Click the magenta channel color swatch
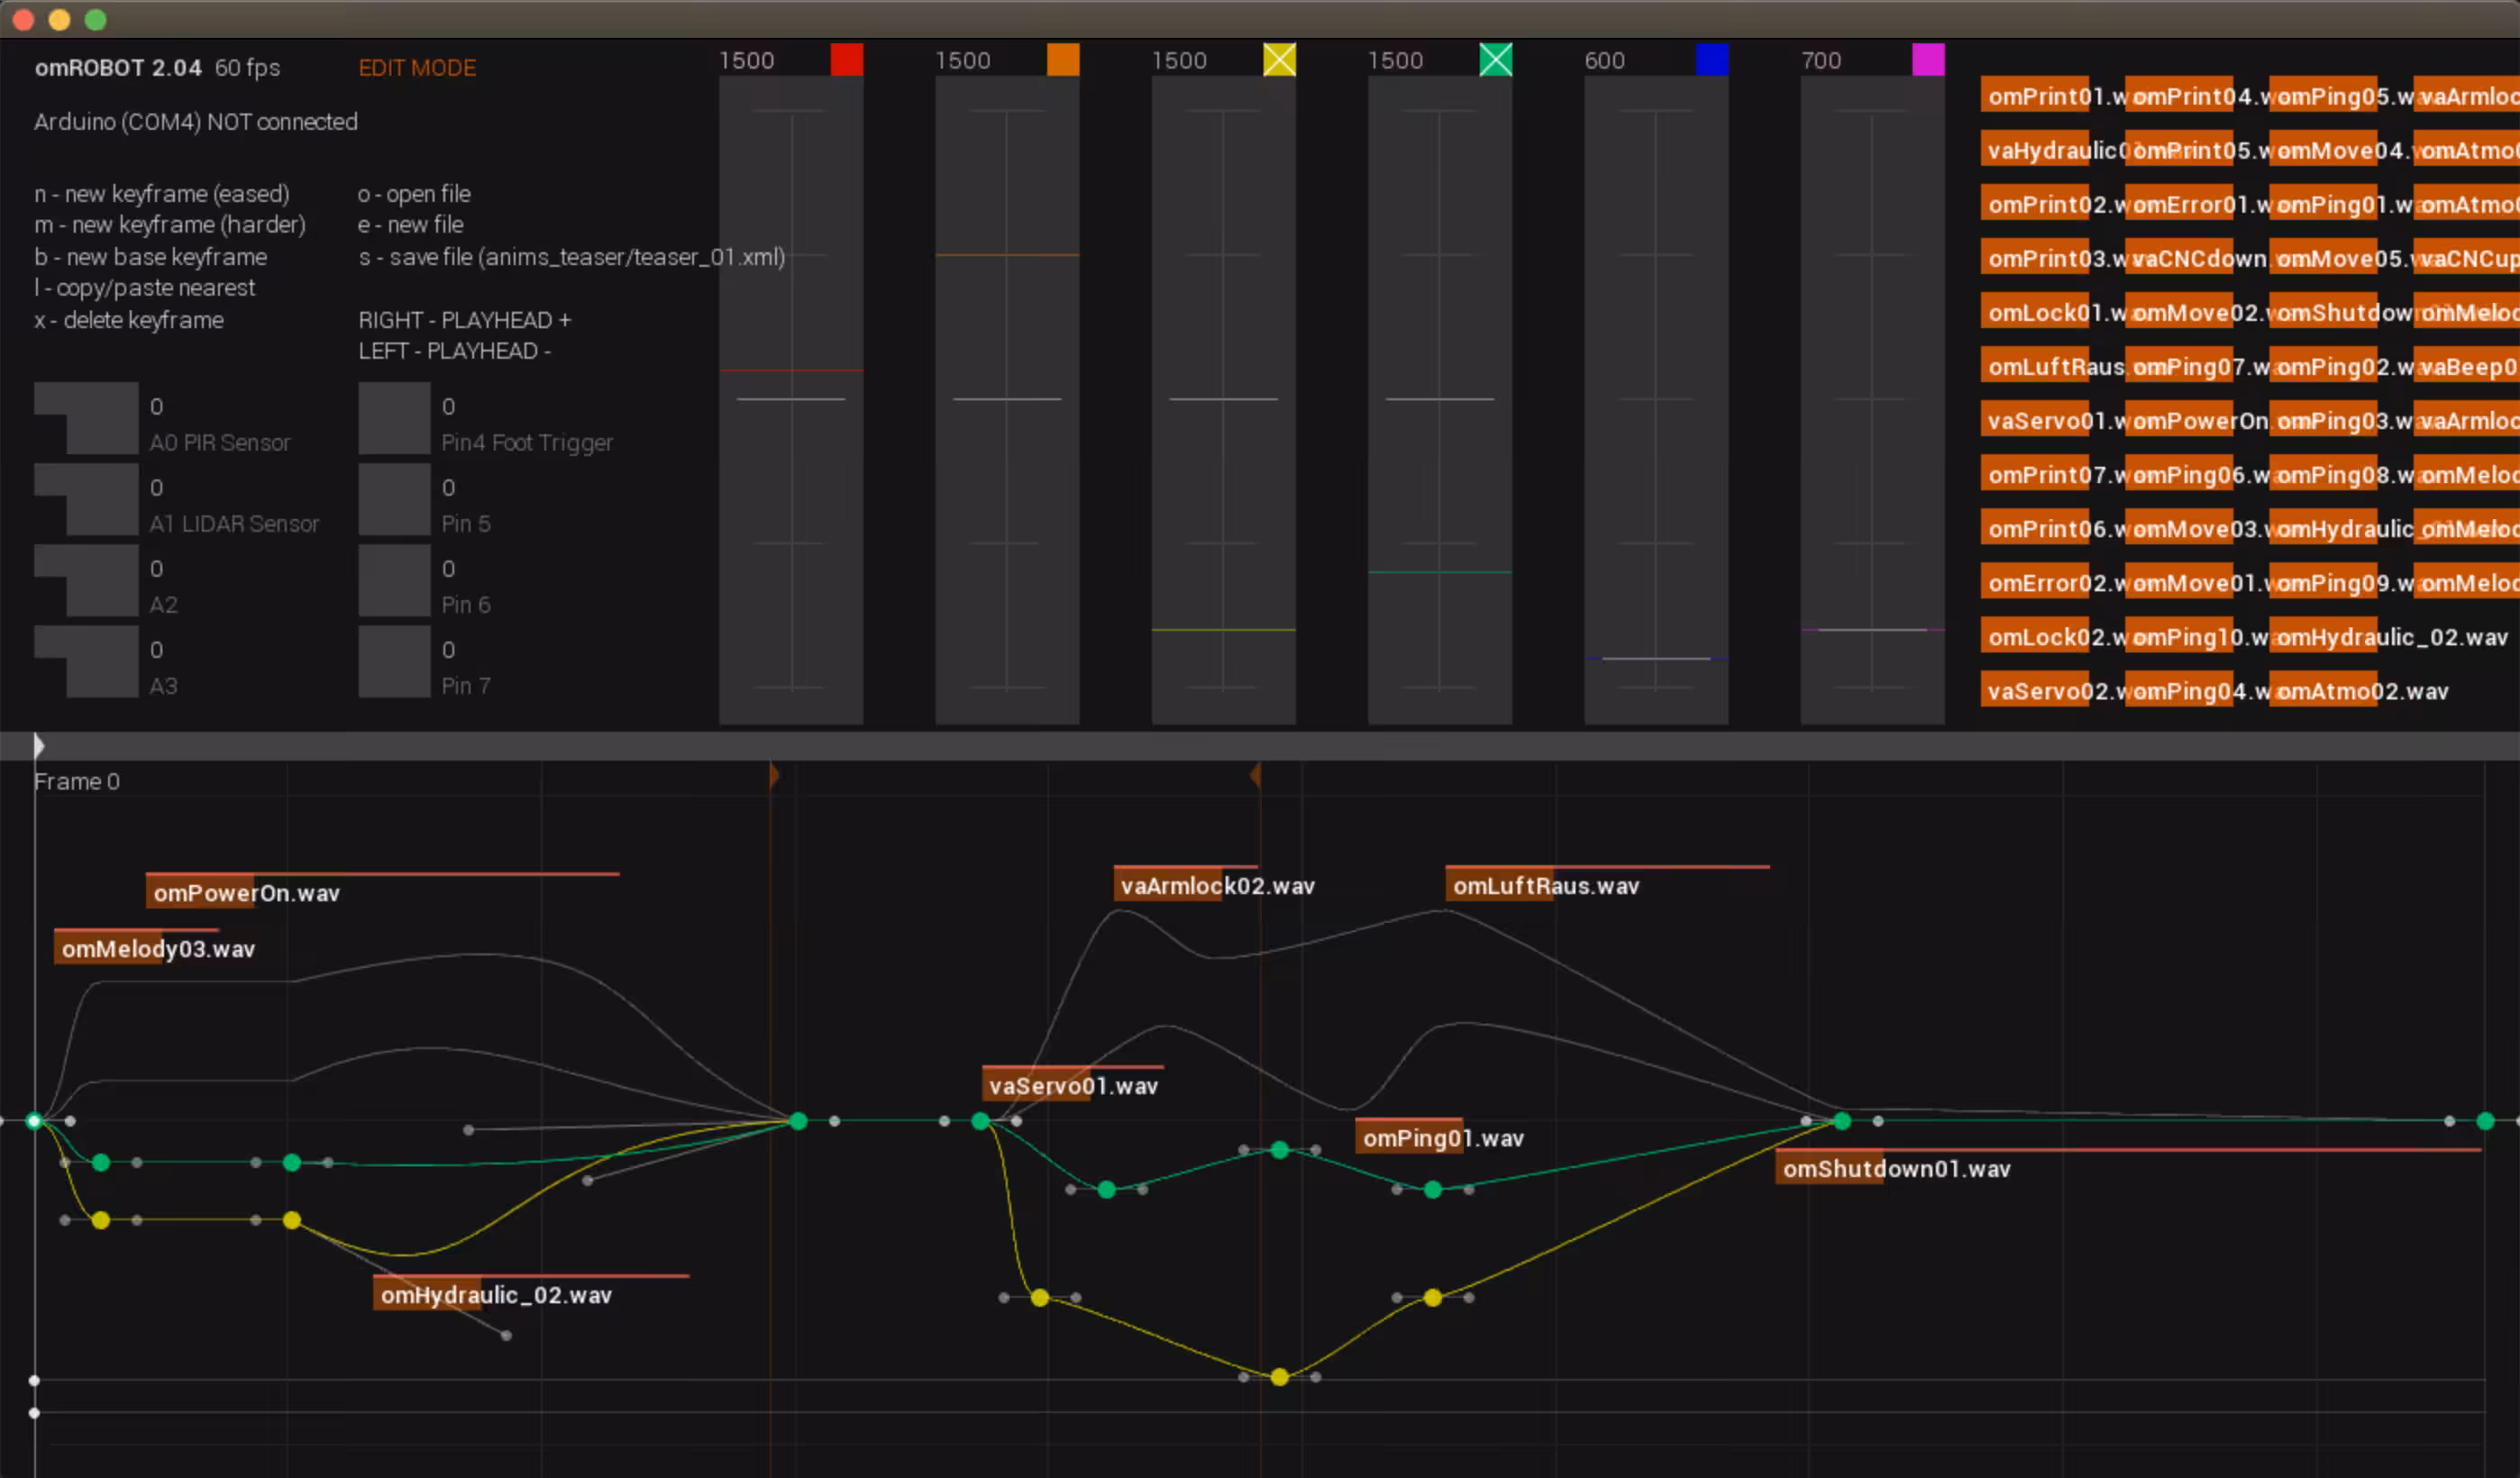 click(x=1928, y=60)
